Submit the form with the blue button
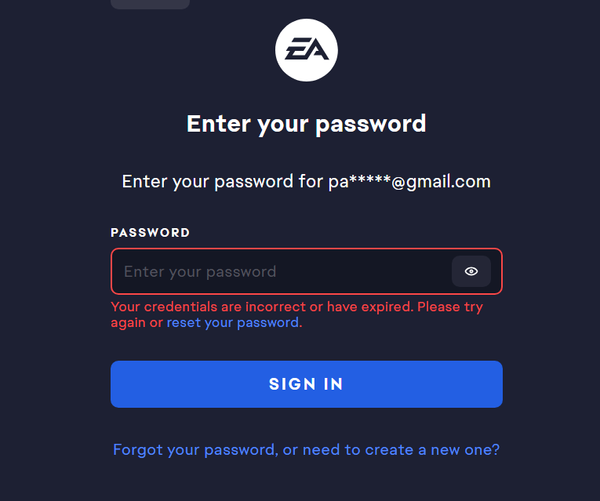This screenshot has height=501, width=600. tap(306, 384)
